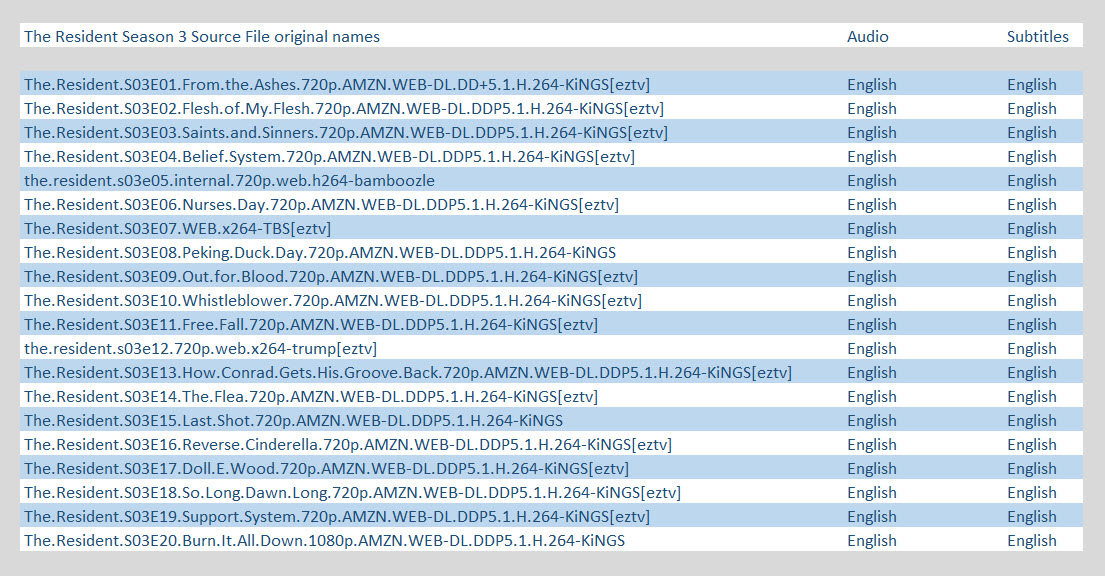Viewport: 1105px width, 576px height.
Task: Click the Audio cell for S03E14 The.Flea
Action: [x=872, y=396]
